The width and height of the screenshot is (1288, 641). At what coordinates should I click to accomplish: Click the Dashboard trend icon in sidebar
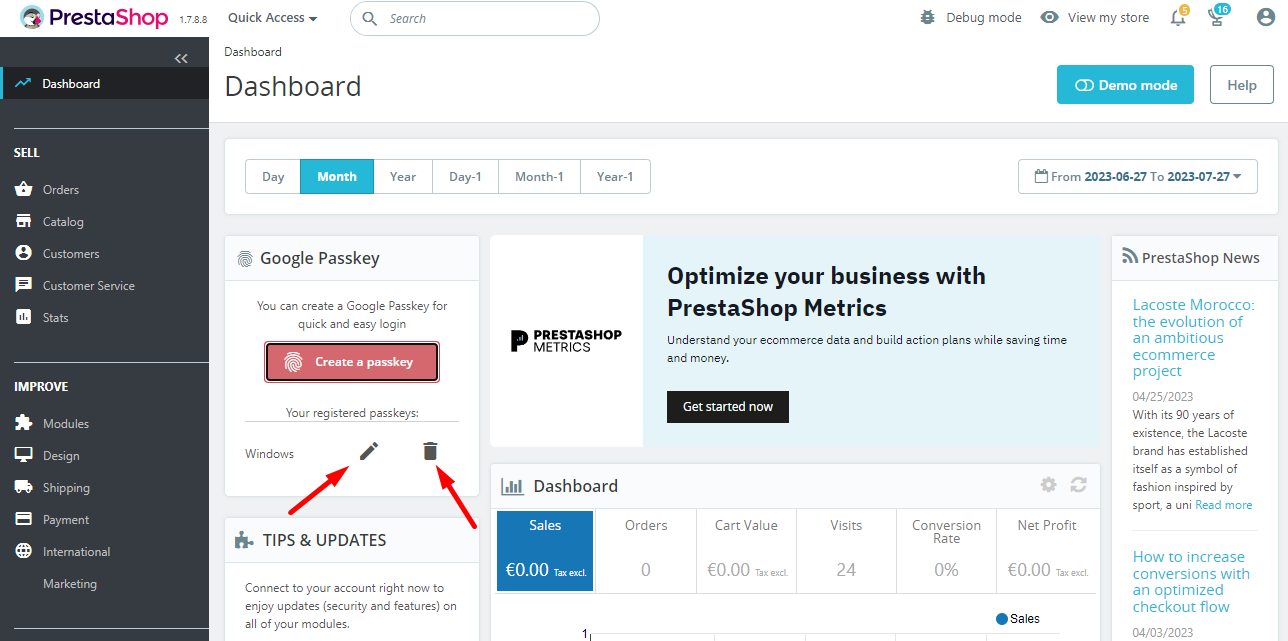click(23, 83)
